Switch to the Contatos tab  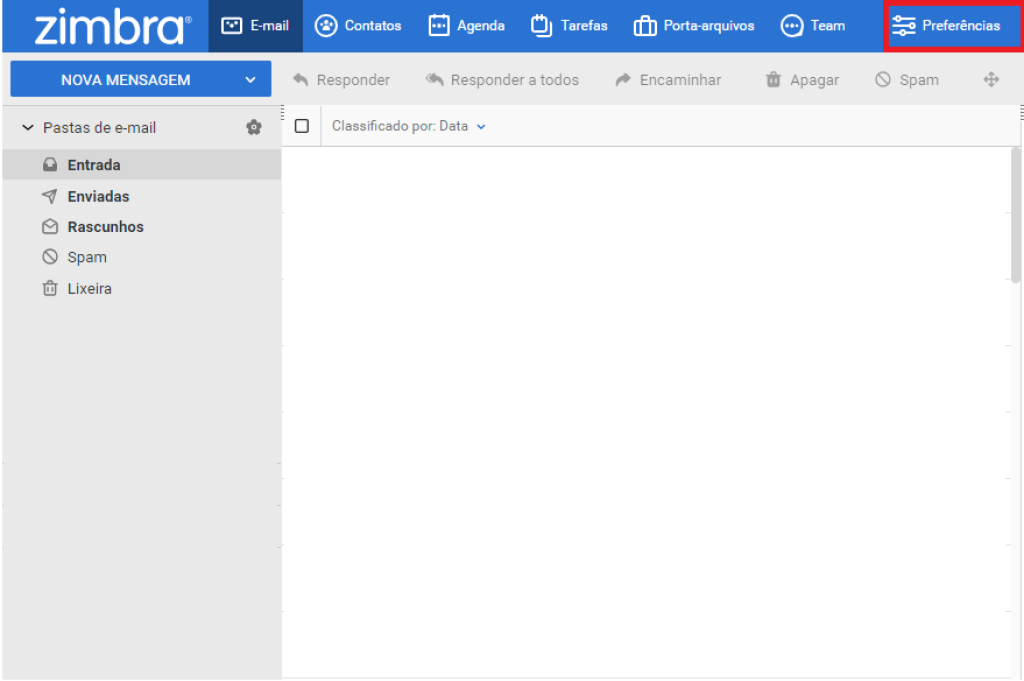click(x=358, y=26)
